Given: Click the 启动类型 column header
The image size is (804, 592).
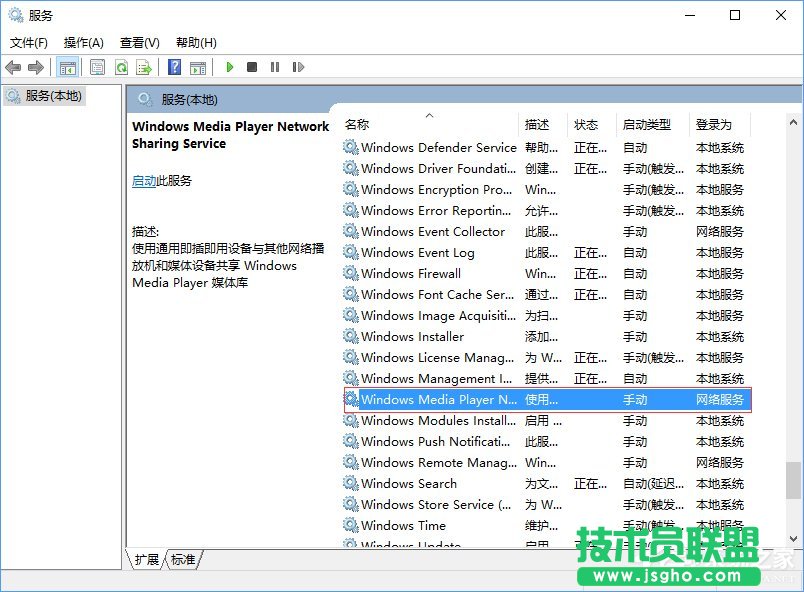Looking at the screenshot, I should pyautogui.click(x=646, y=124).
